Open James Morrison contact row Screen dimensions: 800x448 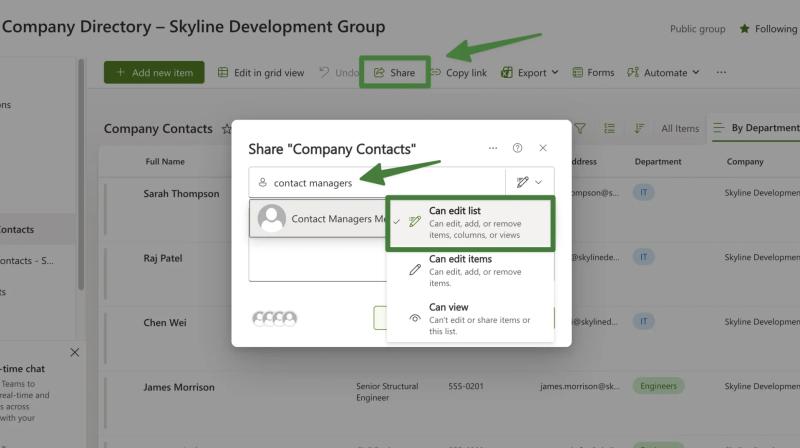[x=179, y=387]
